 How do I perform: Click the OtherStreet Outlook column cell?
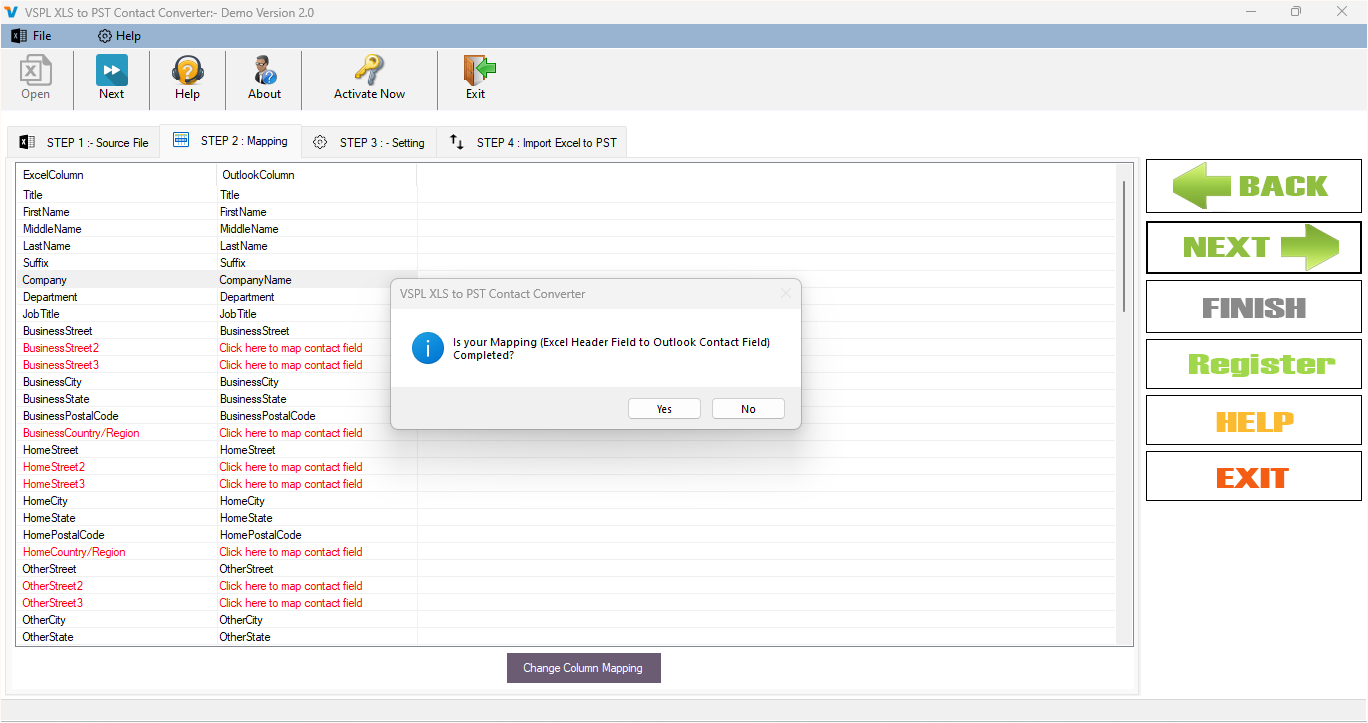coord(246,569)
